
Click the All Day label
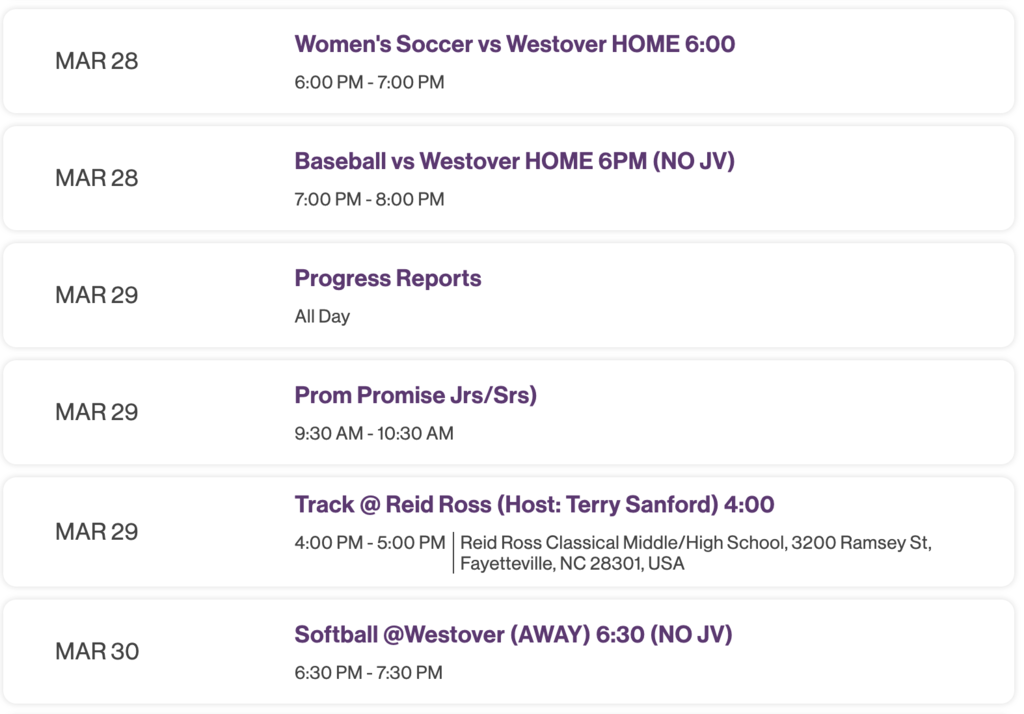pos(321,315)
